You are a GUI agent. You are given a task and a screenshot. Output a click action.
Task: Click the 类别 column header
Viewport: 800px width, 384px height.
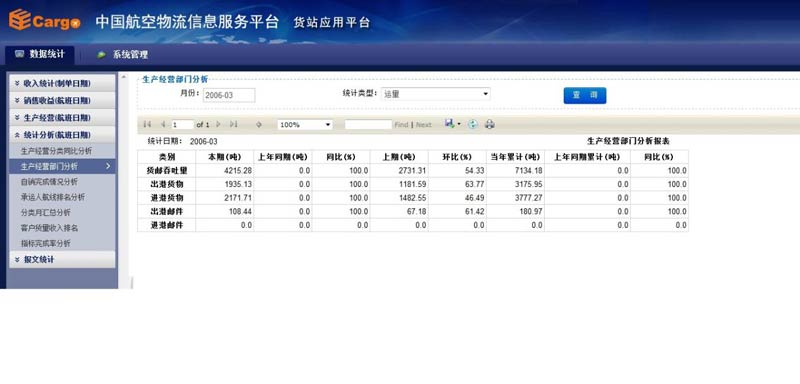(x=166, y=157)
